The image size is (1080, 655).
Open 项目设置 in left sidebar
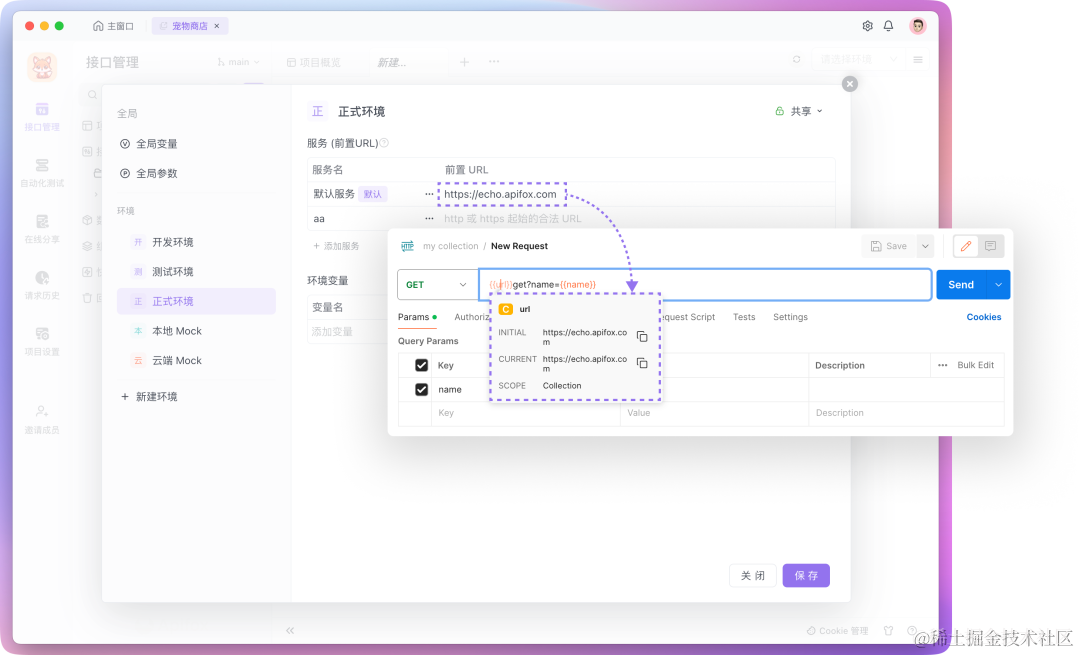[x=42, y=342]
